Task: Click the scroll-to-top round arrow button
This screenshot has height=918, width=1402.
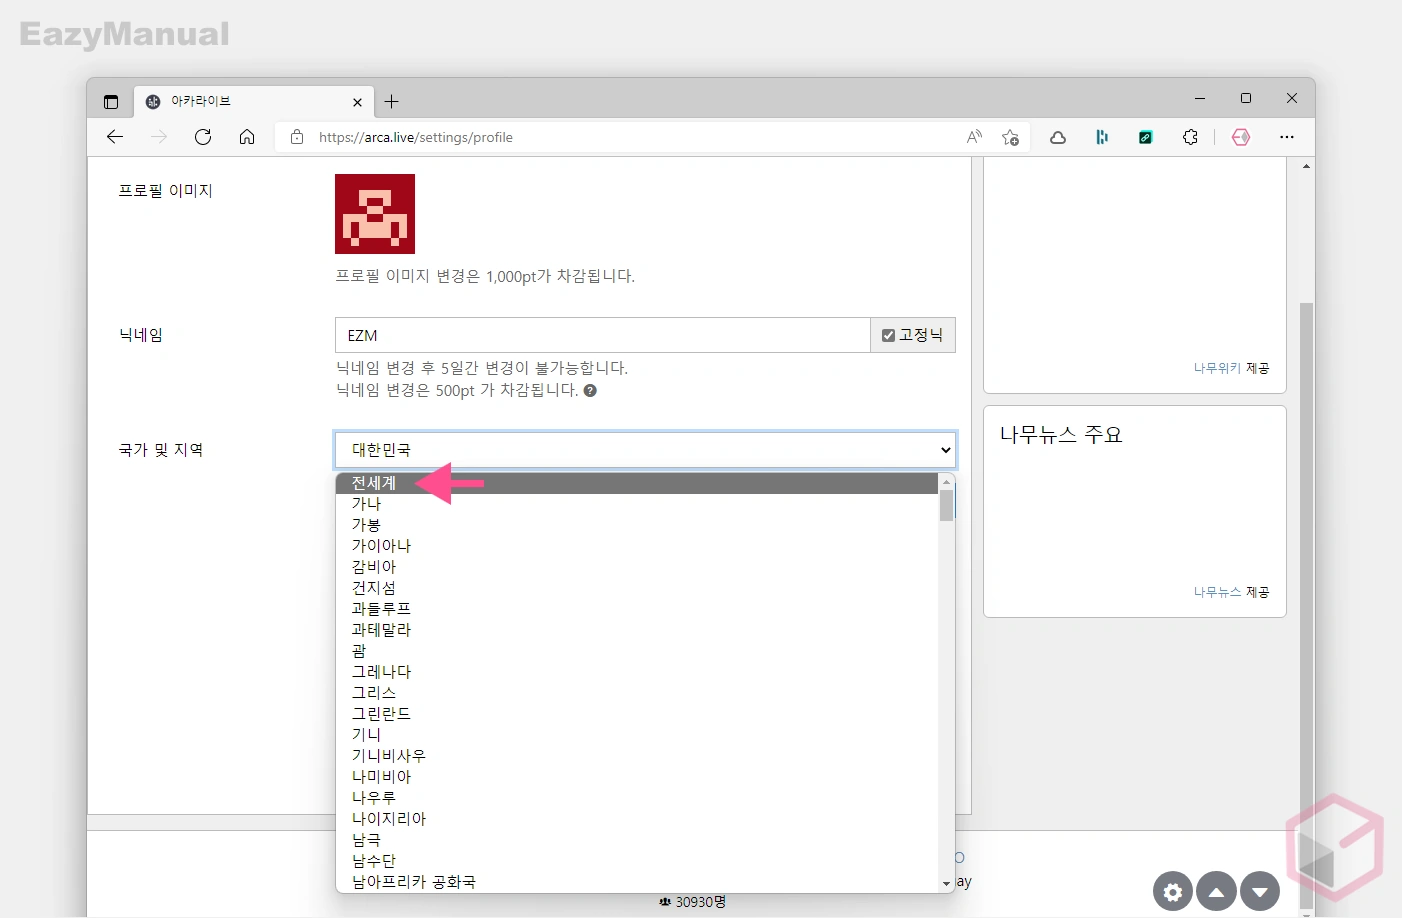Action: tap(1216, 892)
